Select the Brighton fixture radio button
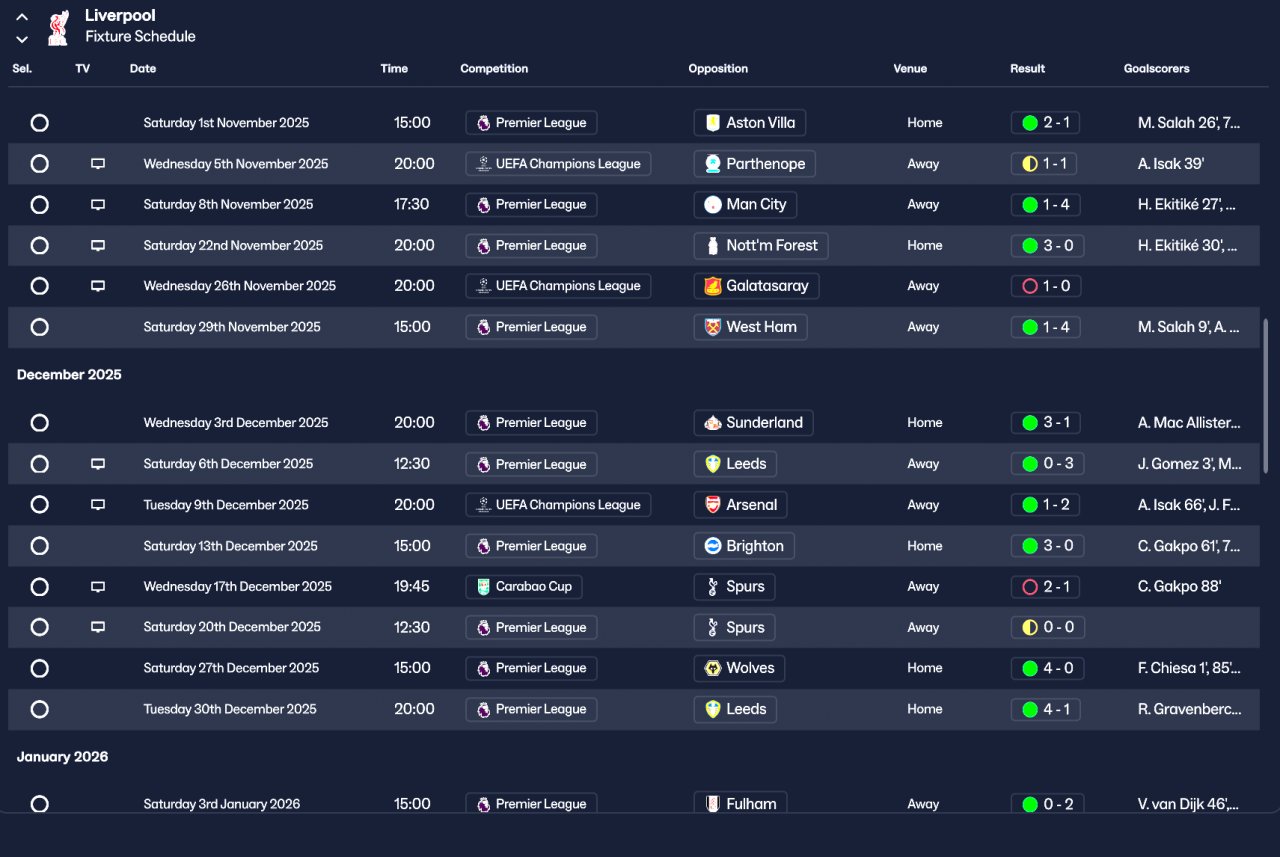Image resolution: width=1280 pixels, height=857 pixels. pyautogui.click(x=39, y=546)
